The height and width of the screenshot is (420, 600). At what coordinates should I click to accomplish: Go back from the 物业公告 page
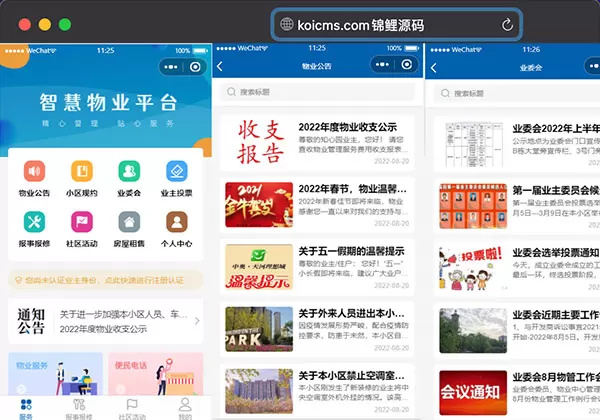(220, 66)
